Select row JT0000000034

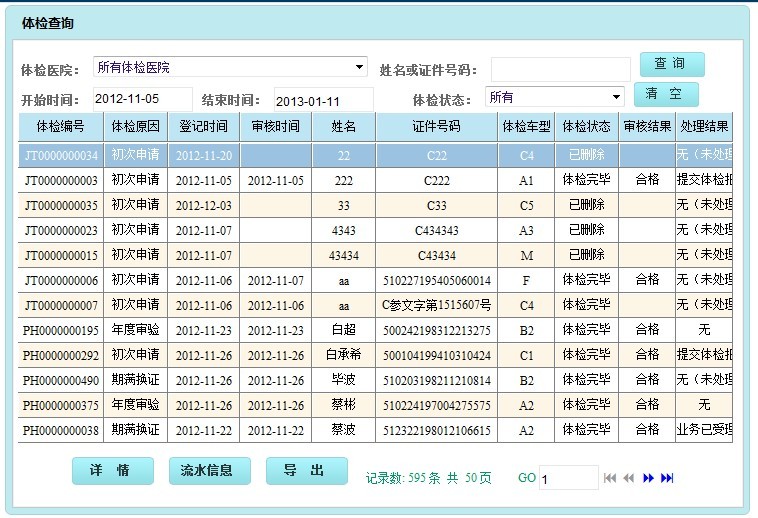(375, 155)
